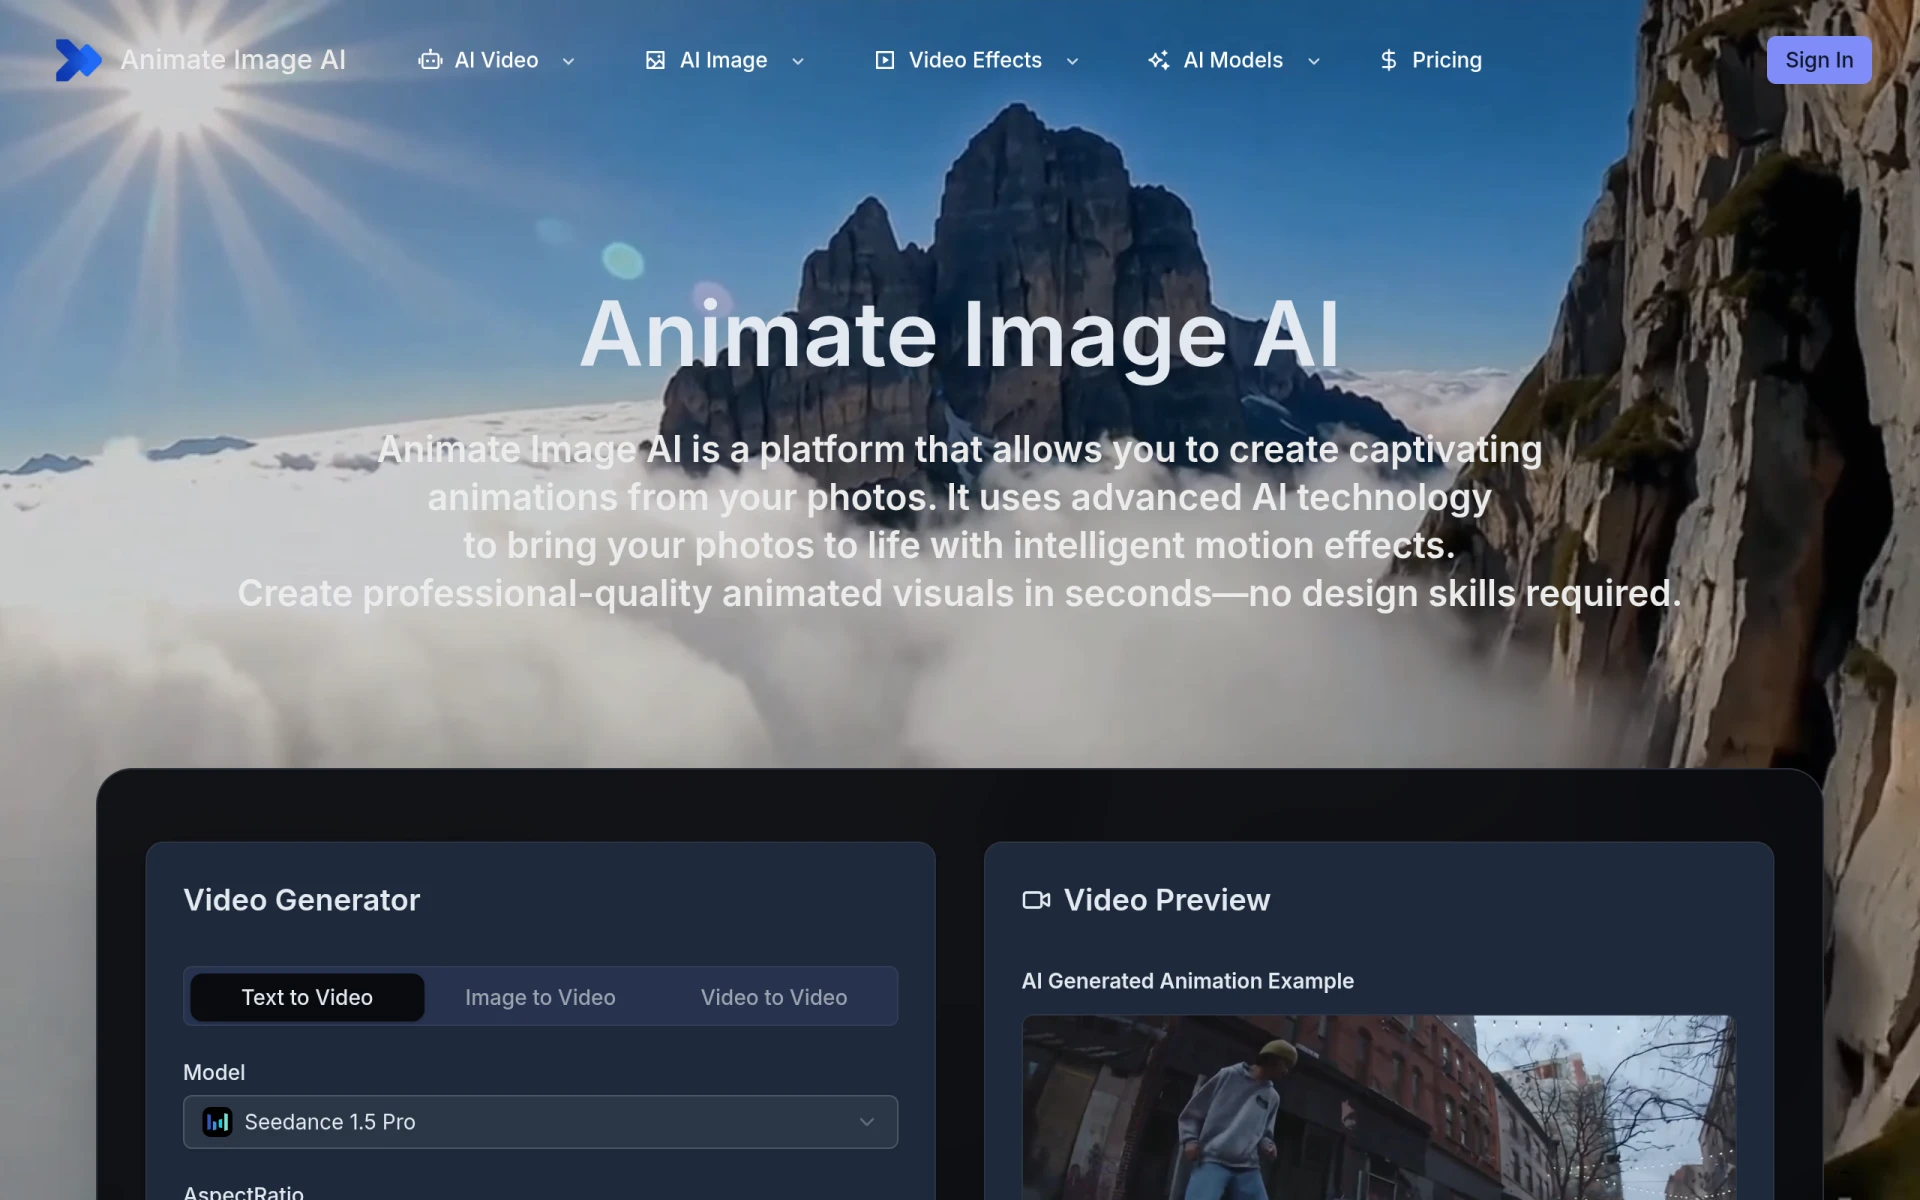Click the large Animate Image AI hero title
This screenshot has height=1200, width=1920.
(x=959, y=335)
